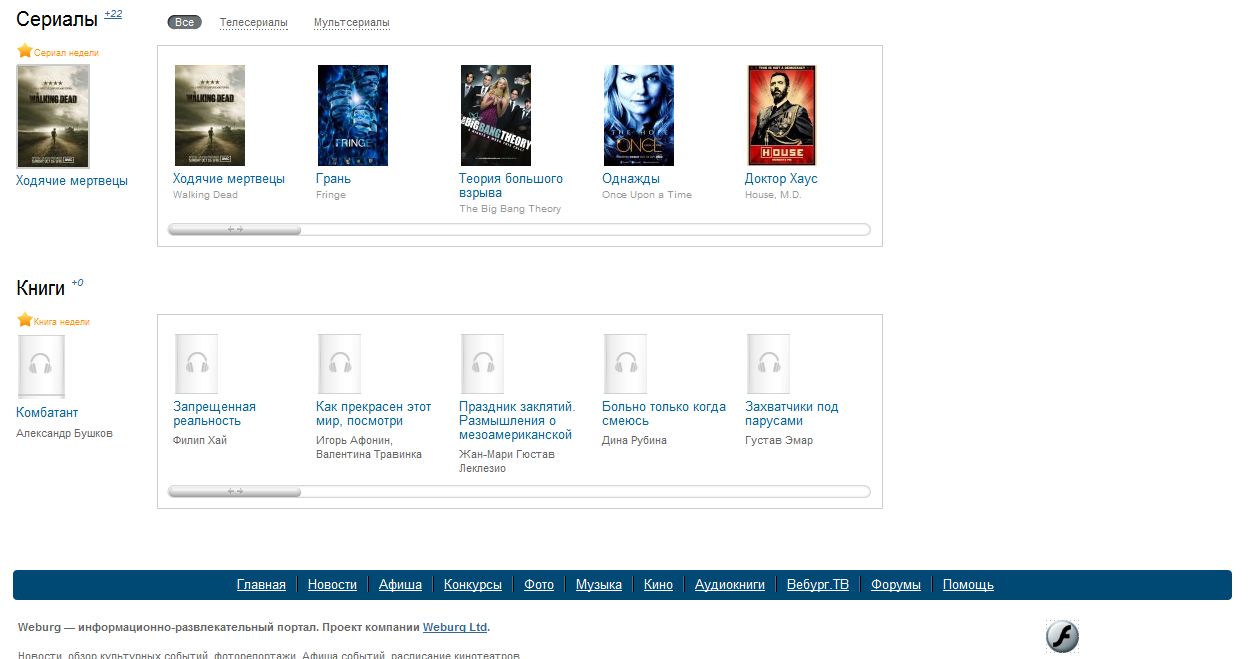
Task: Open headphone cover icon above 'Как прекрасен этот мир'
Action: click(339, 364)
